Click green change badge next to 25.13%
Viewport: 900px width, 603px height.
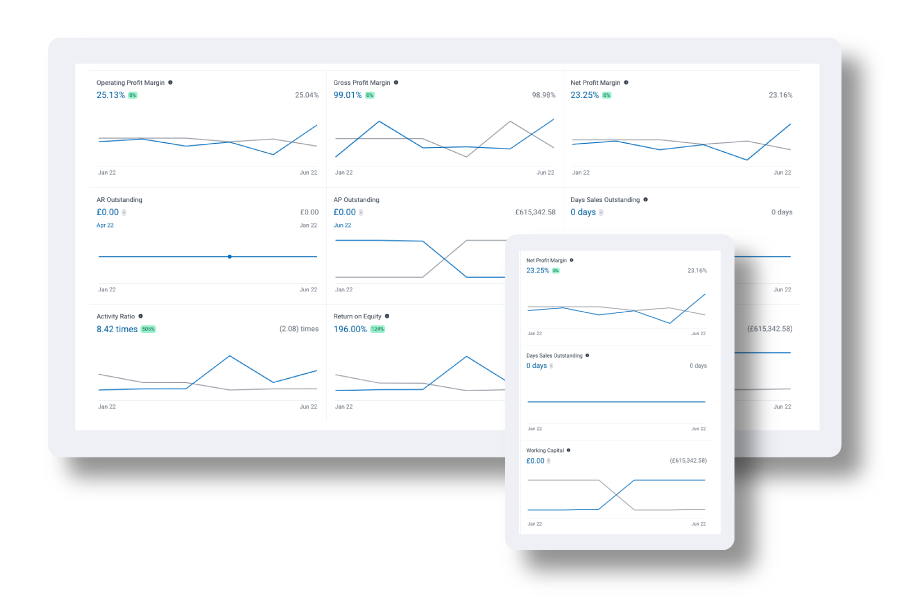pyautogui.click(x=133, y=95)
